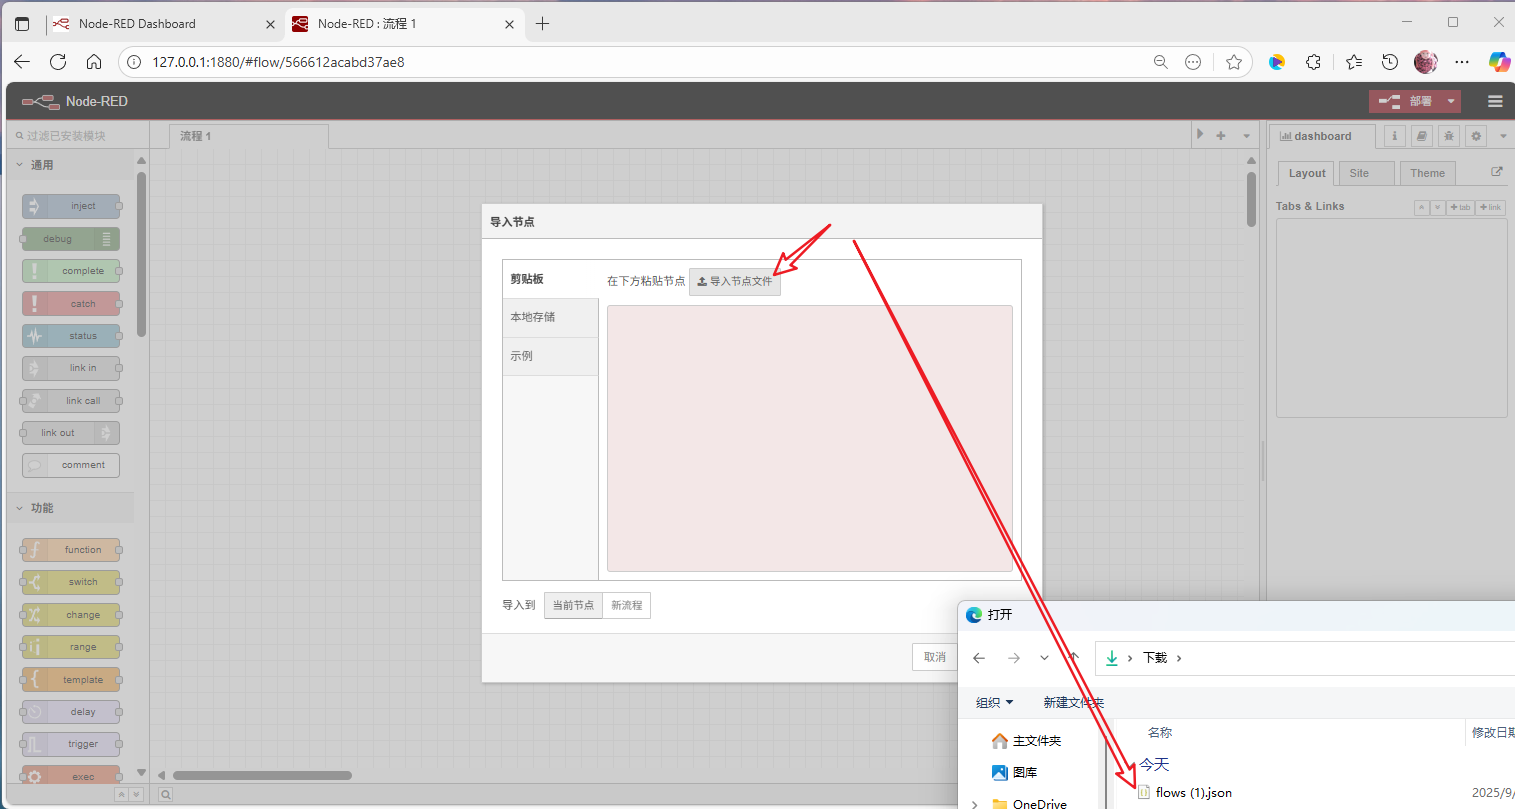This screenshot has width=1515, height=809.
Task: Click the Node-RED hamburger menu icon
Action: 1495,101
